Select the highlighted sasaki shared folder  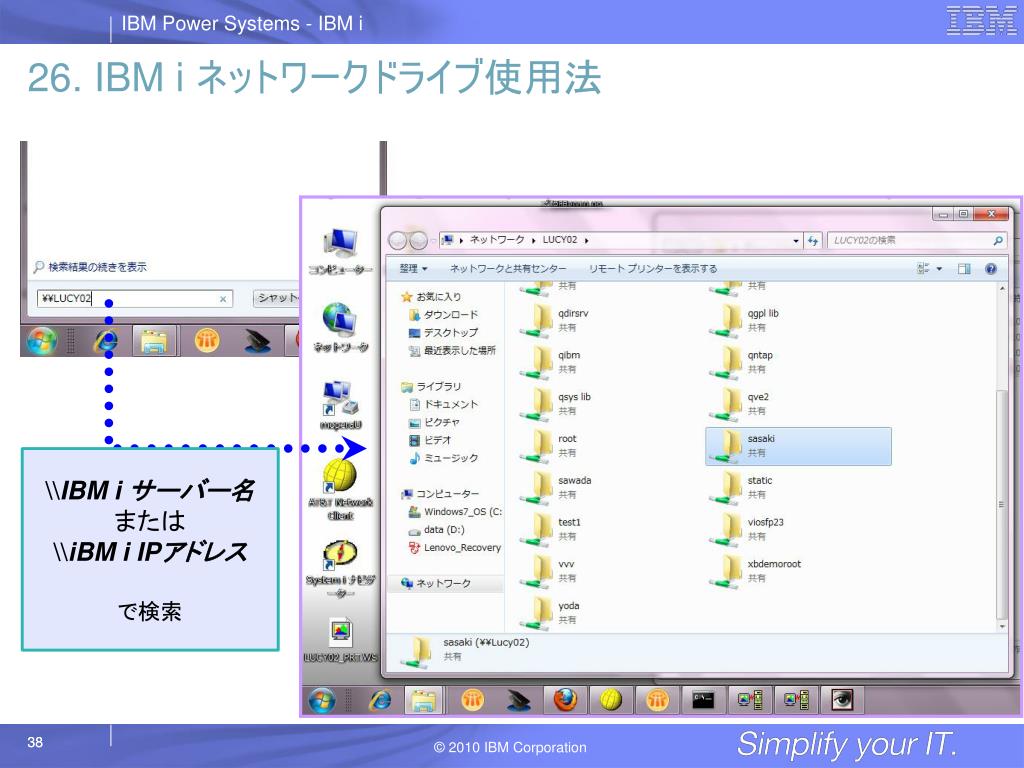pos(798,447)
